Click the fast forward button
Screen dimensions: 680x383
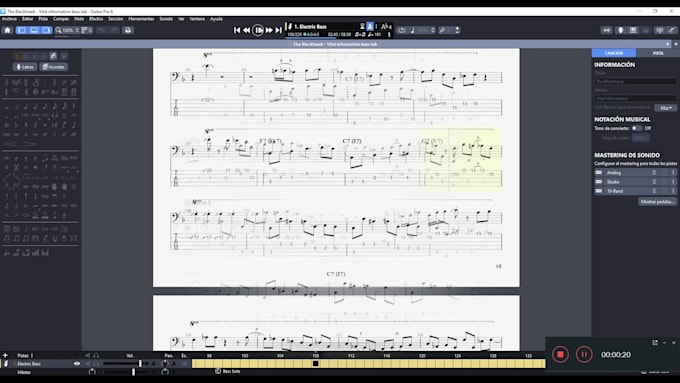(x=269, y=30)
